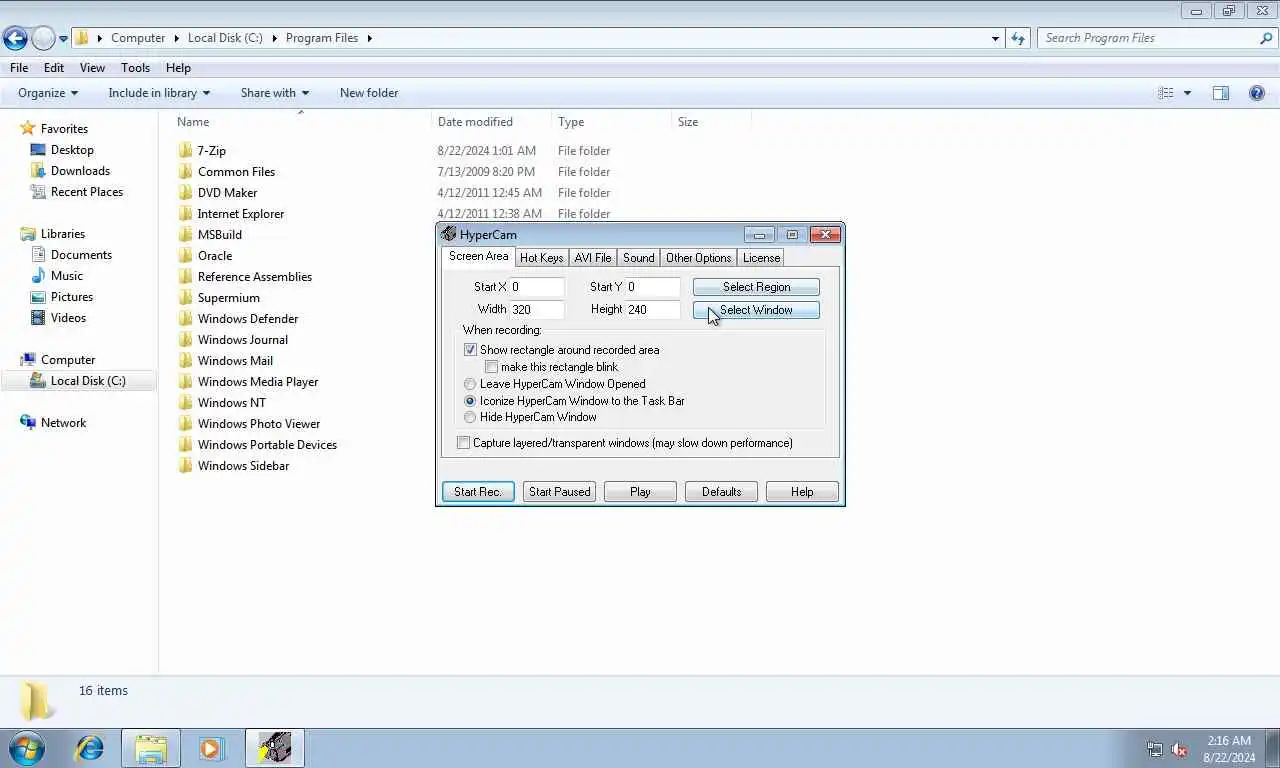Open Include in library dropdown

pos(159,93)
